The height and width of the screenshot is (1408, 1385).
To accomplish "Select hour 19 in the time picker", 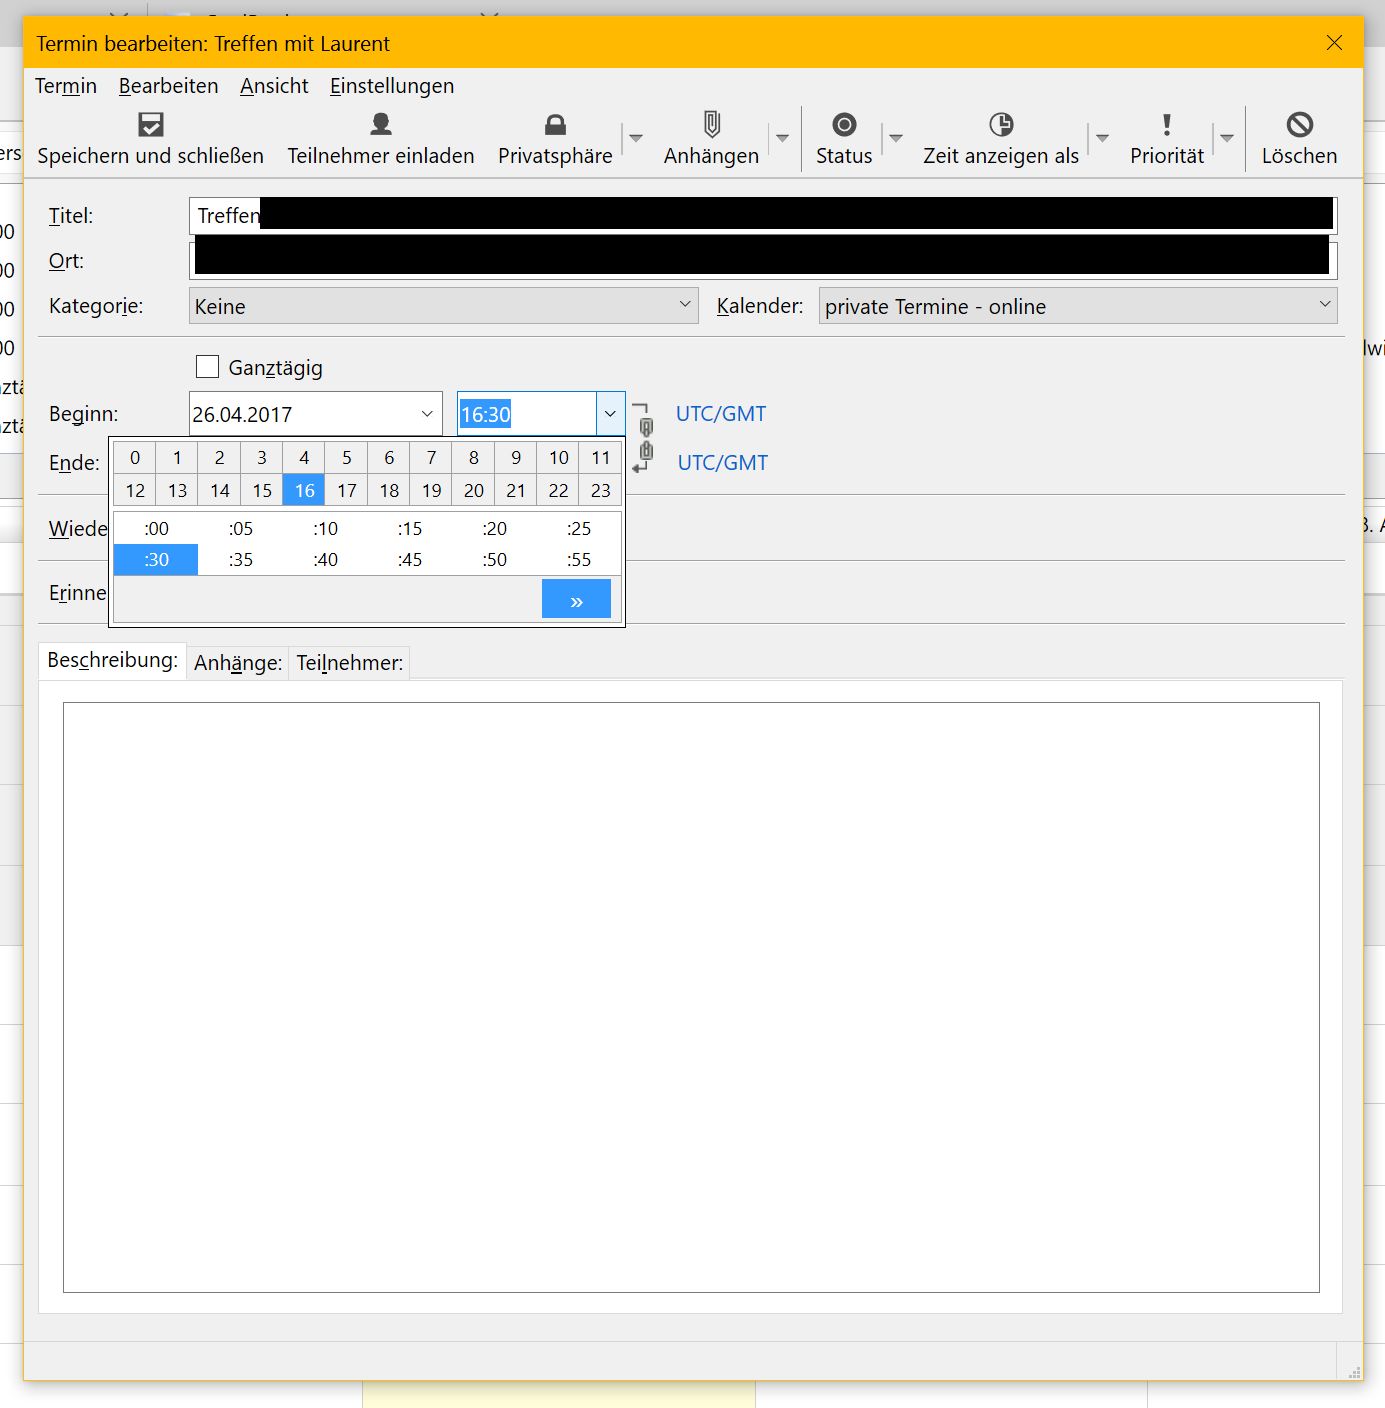I will pos(431,491).
